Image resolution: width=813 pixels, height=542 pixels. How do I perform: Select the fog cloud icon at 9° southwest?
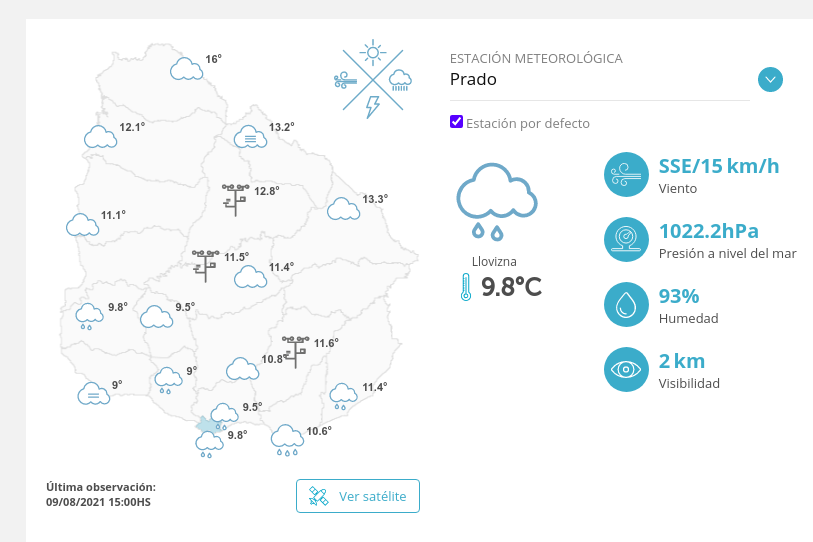[x=94, y=394]
